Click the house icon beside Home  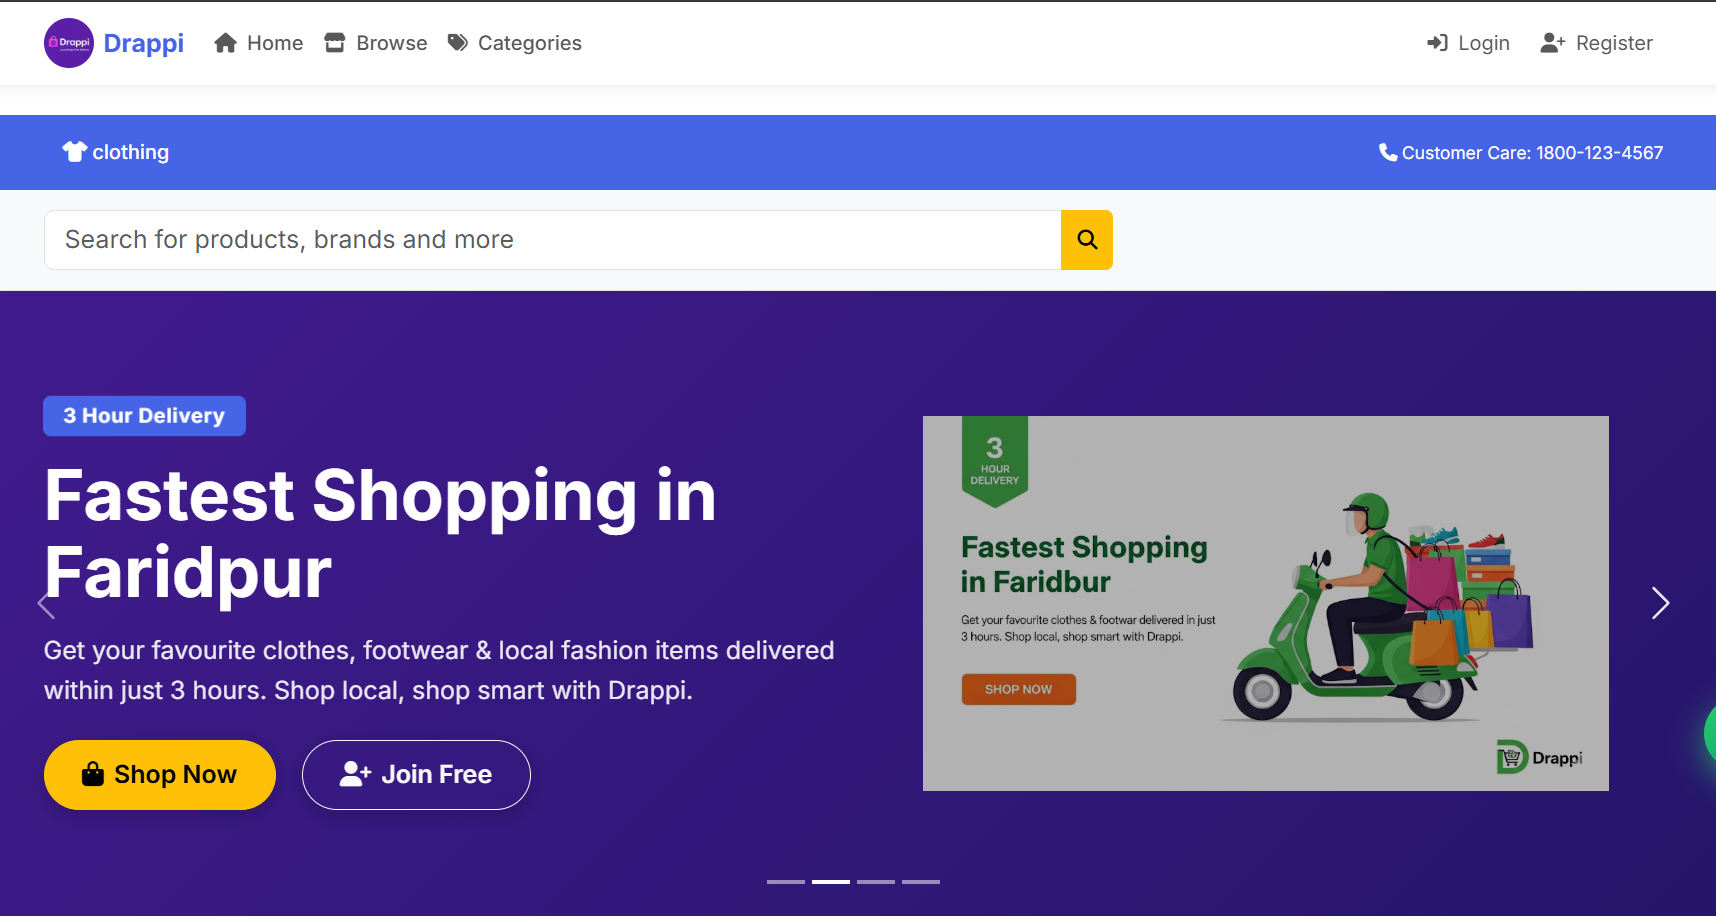click(226, 43)
